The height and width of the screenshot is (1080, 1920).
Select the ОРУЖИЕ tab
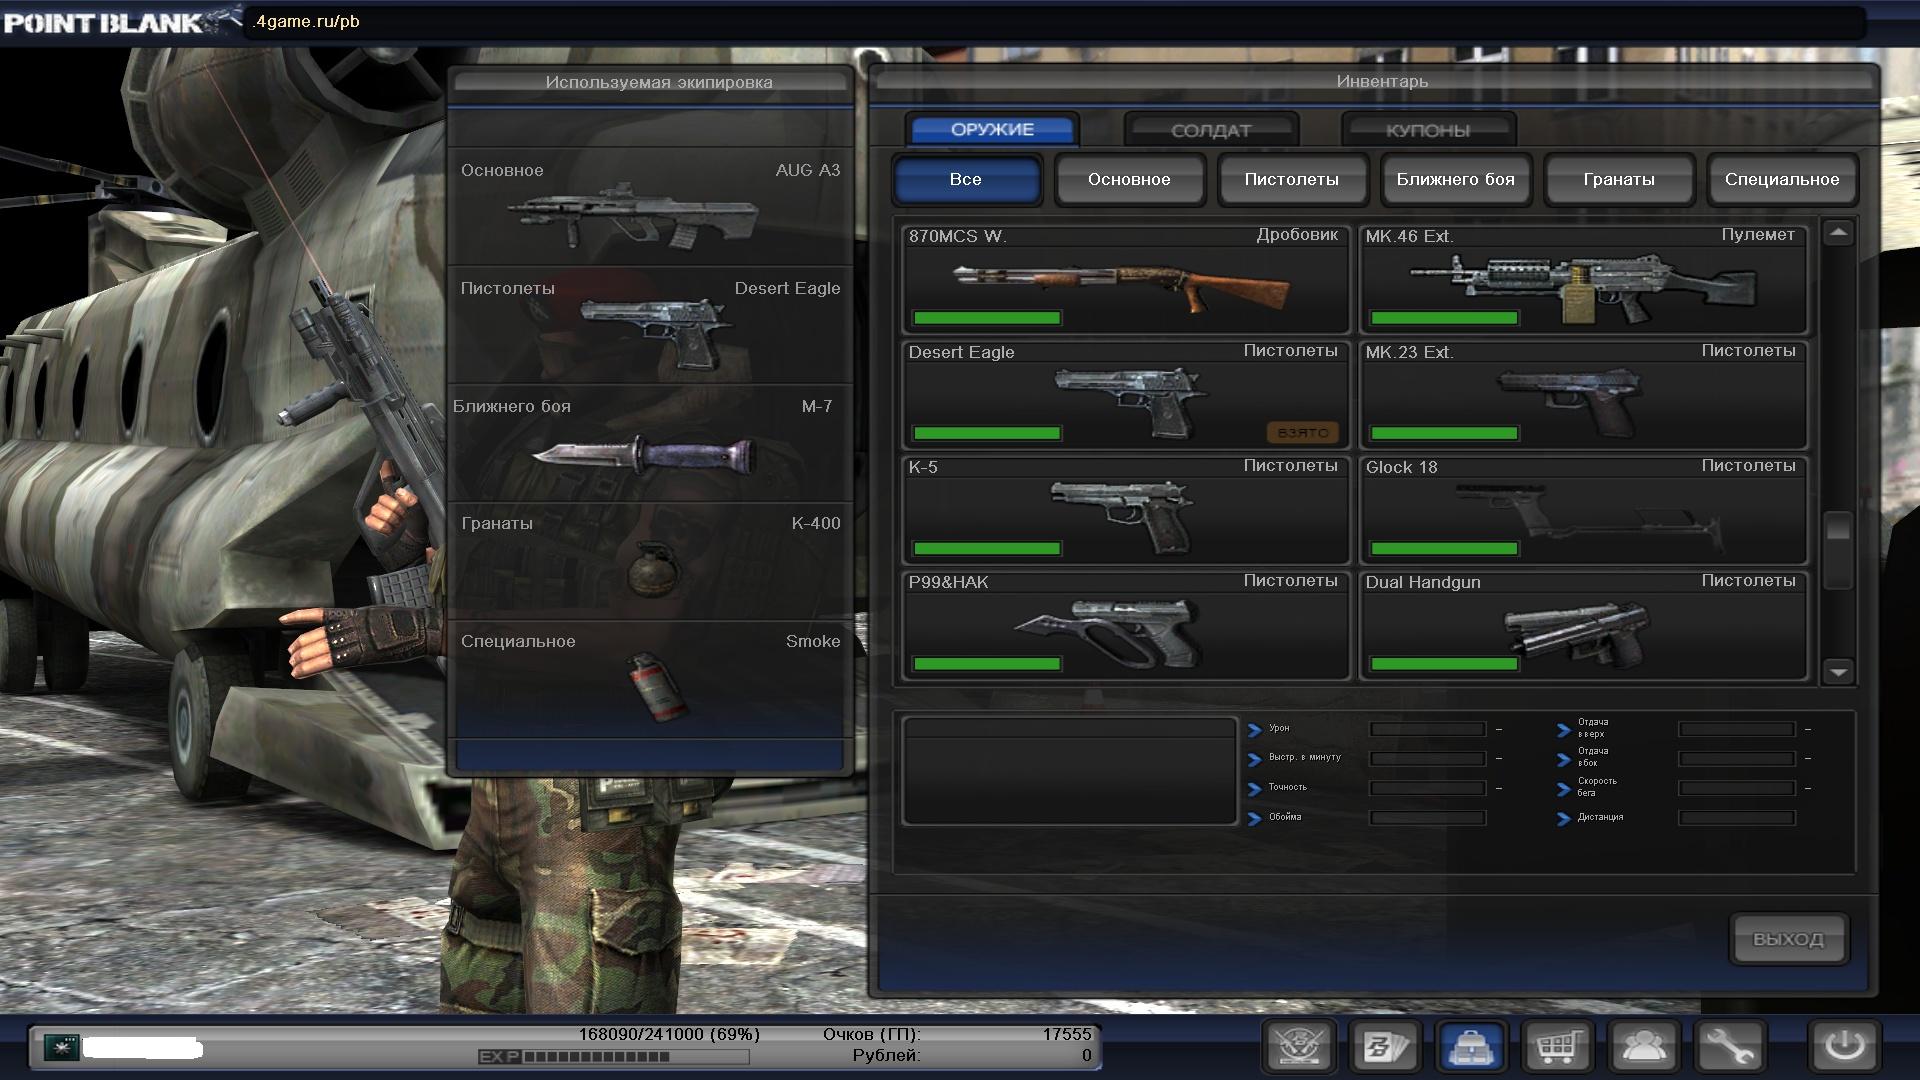click(992, 130)
